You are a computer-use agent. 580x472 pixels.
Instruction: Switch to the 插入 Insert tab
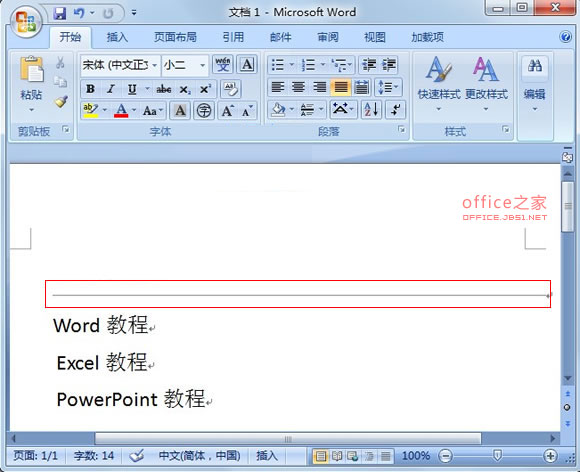(117, 37)
